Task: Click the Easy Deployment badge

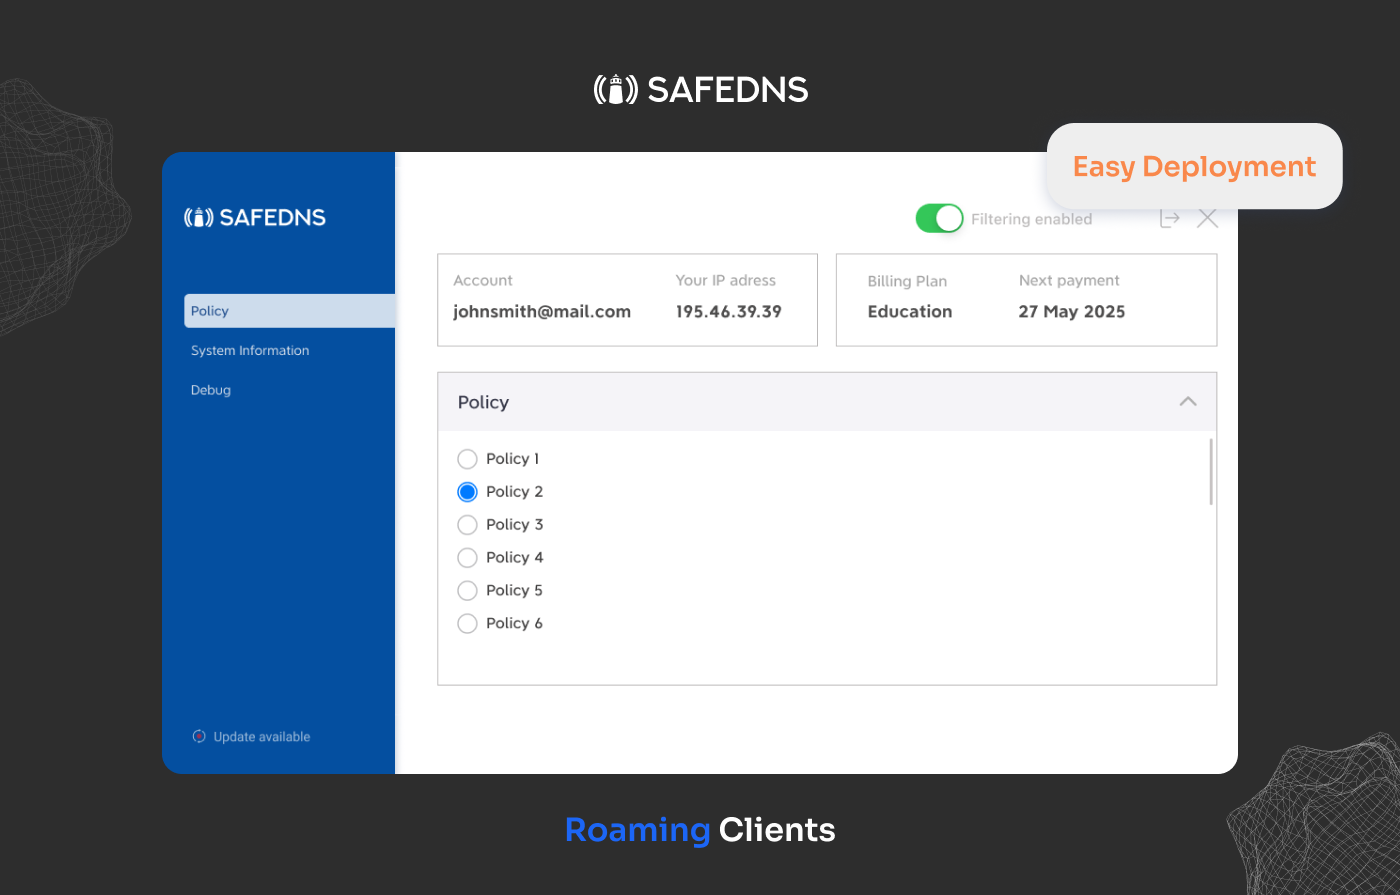Action: 1193,166
